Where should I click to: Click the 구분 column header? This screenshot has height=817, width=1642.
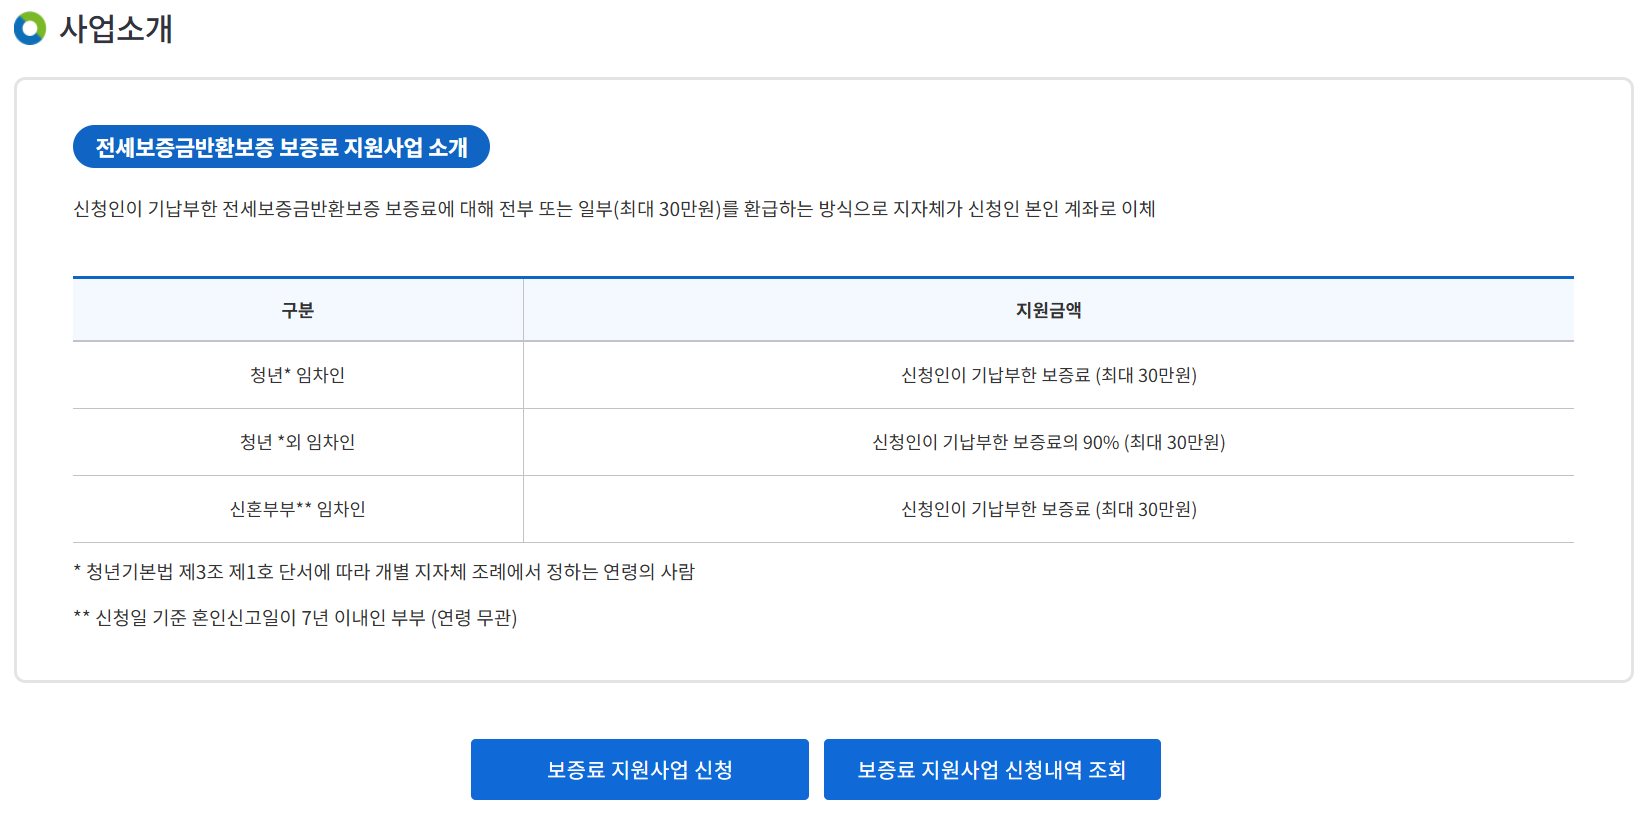(x=298, y=310)
